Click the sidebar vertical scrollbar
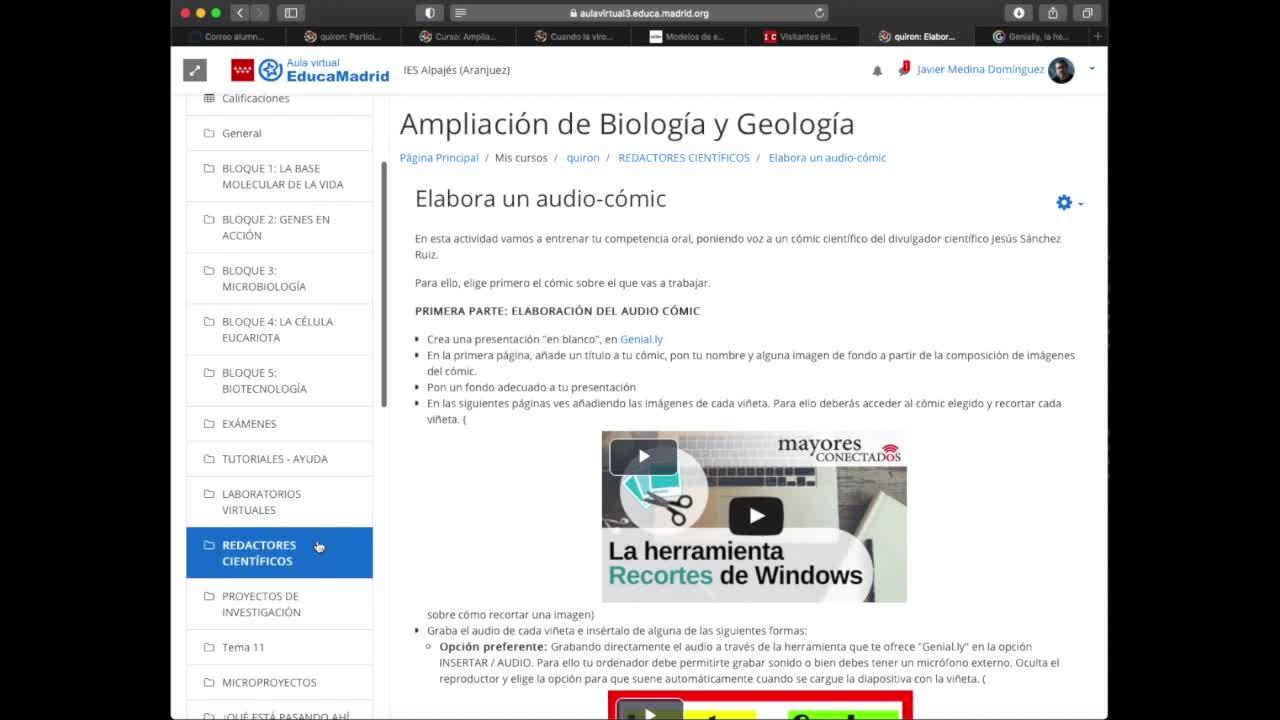Screen dimensions: 1280x720 384,284
